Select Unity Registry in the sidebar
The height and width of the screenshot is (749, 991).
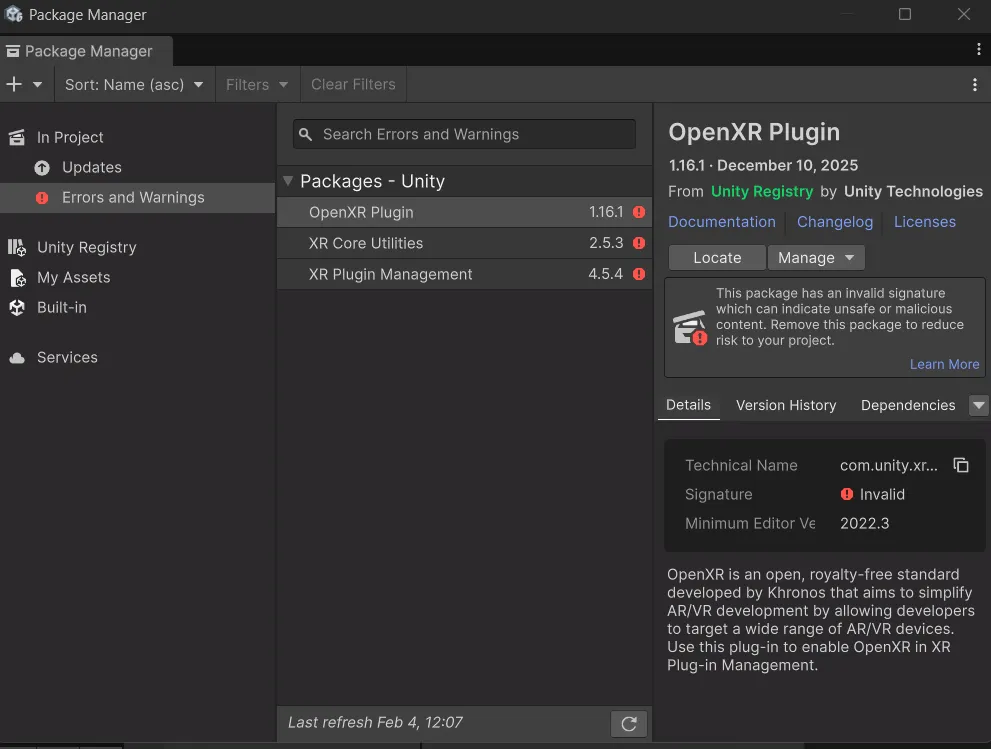click(x=86, y=247)
